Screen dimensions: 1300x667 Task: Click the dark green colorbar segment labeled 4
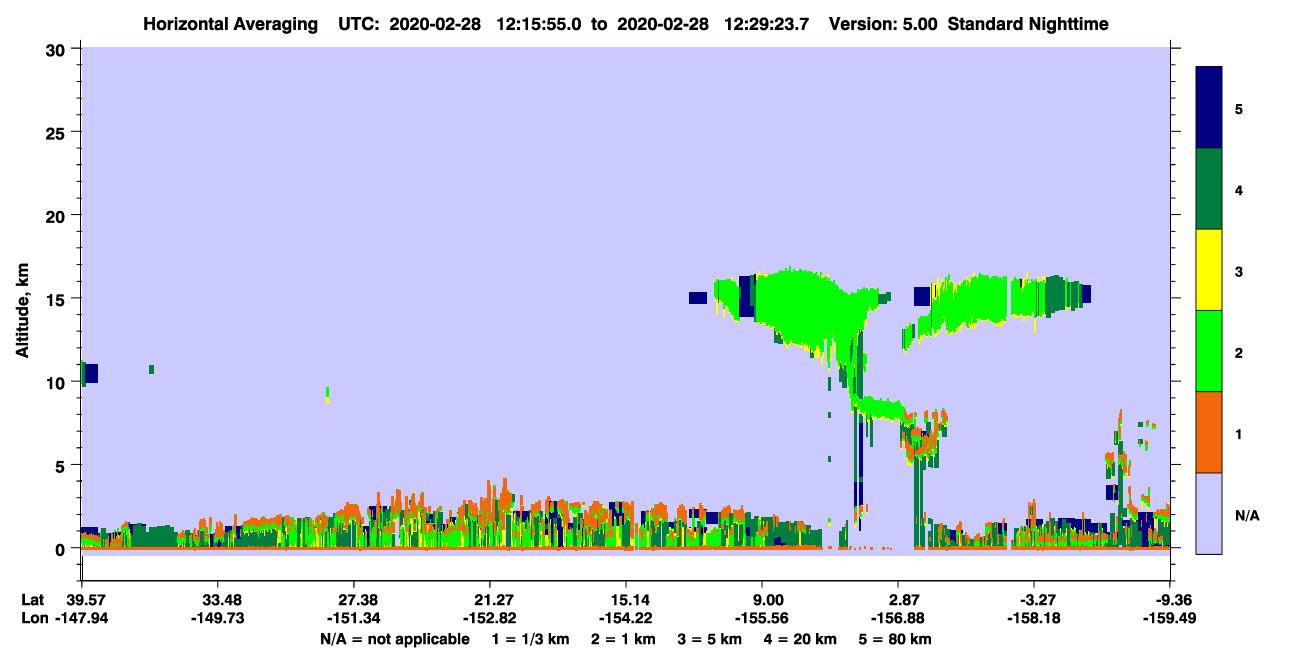pyautogui.click(x=1209, y=189)
